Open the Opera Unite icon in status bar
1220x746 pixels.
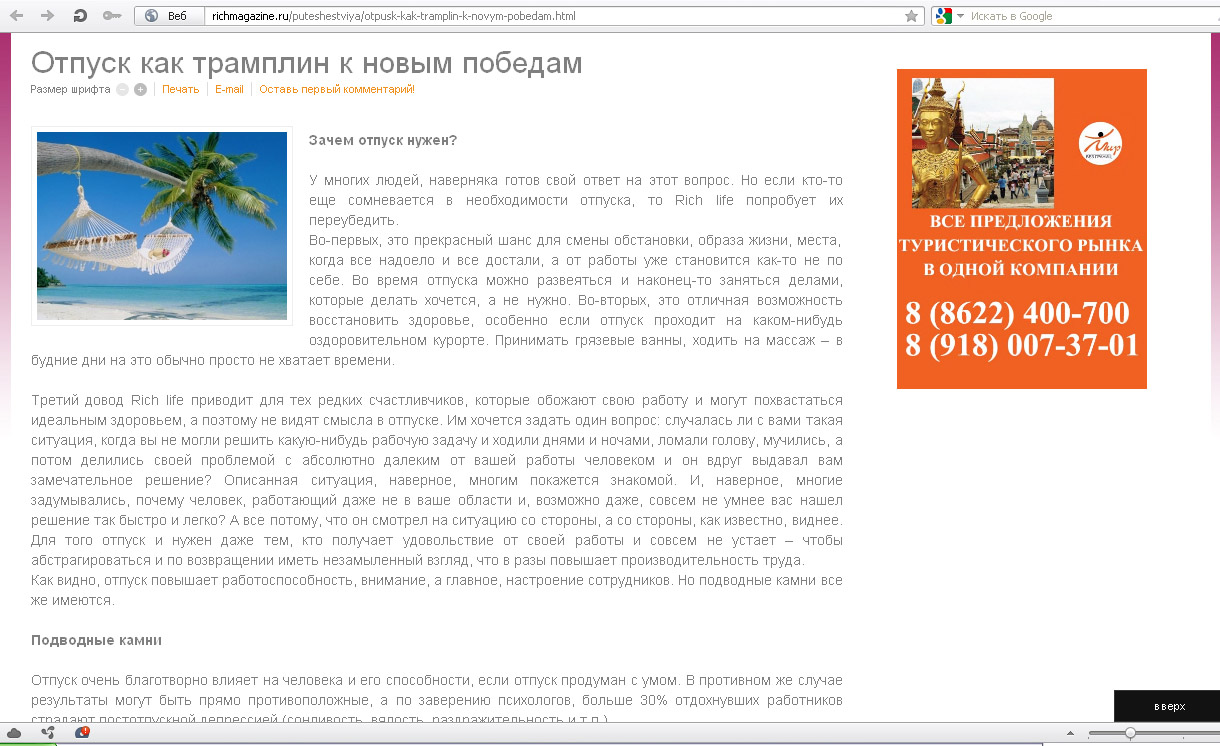click(x=48, y=733)
